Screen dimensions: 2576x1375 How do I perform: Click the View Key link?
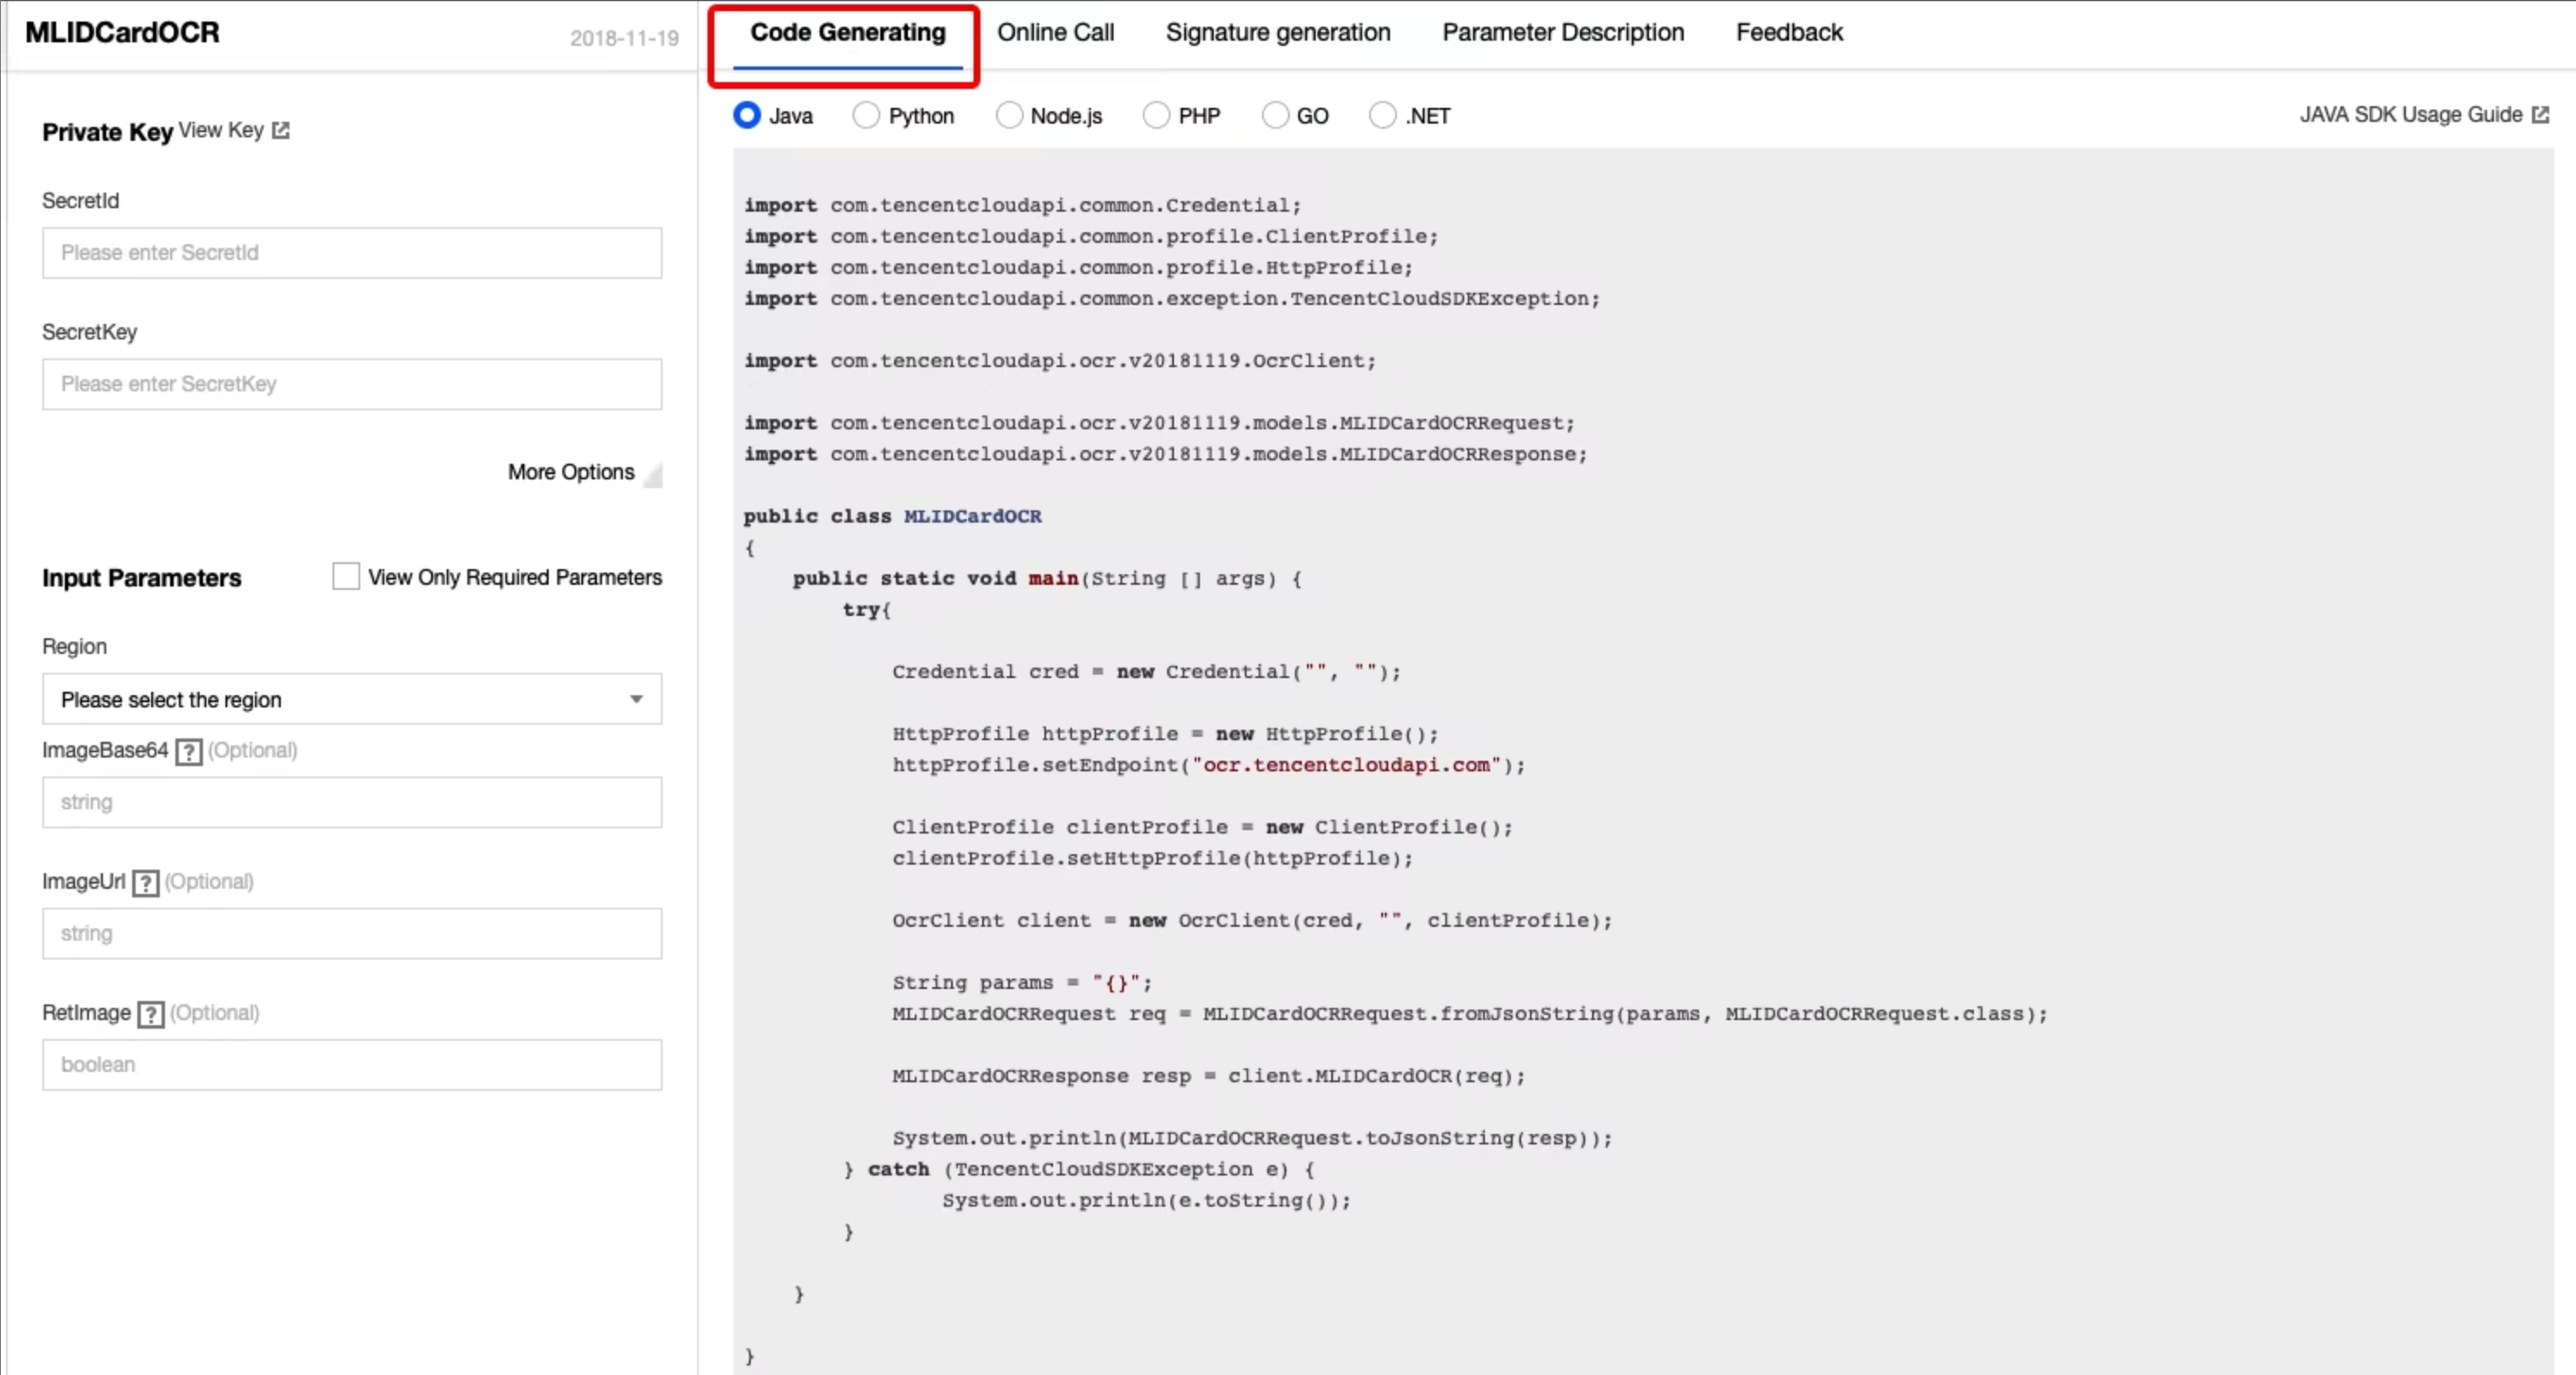221,131
